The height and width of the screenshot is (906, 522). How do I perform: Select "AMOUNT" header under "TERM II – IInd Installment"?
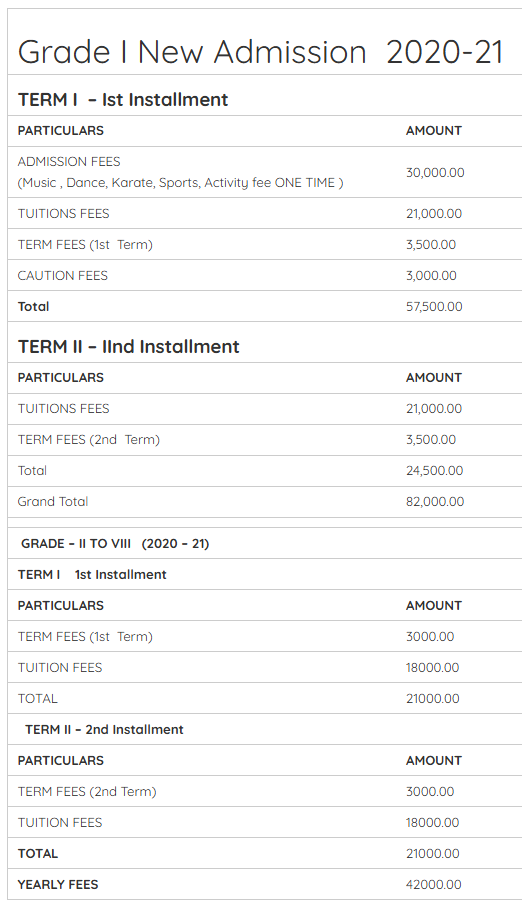(x=434, y=378)
